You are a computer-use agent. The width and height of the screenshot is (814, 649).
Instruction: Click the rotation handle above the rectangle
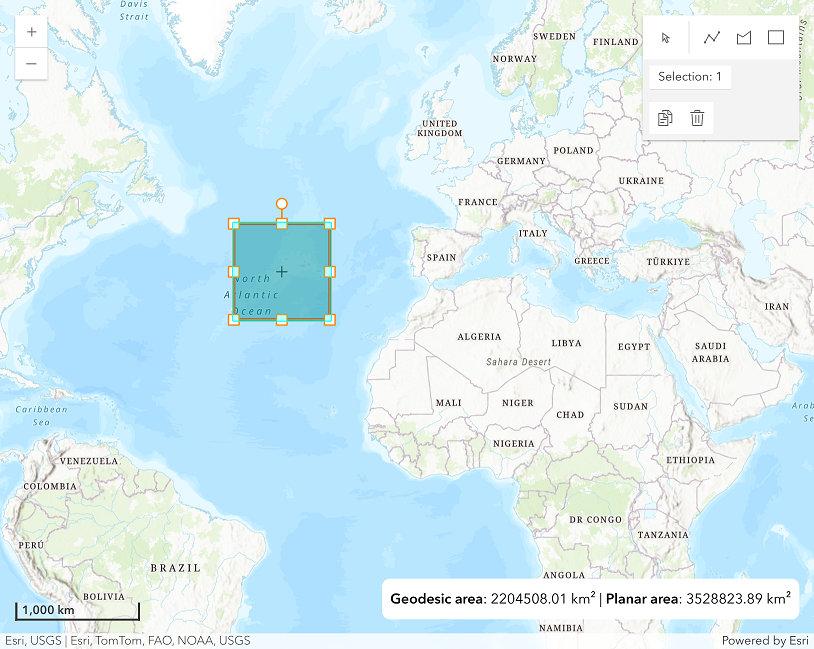pyautogui.click(x=282, y=204)
